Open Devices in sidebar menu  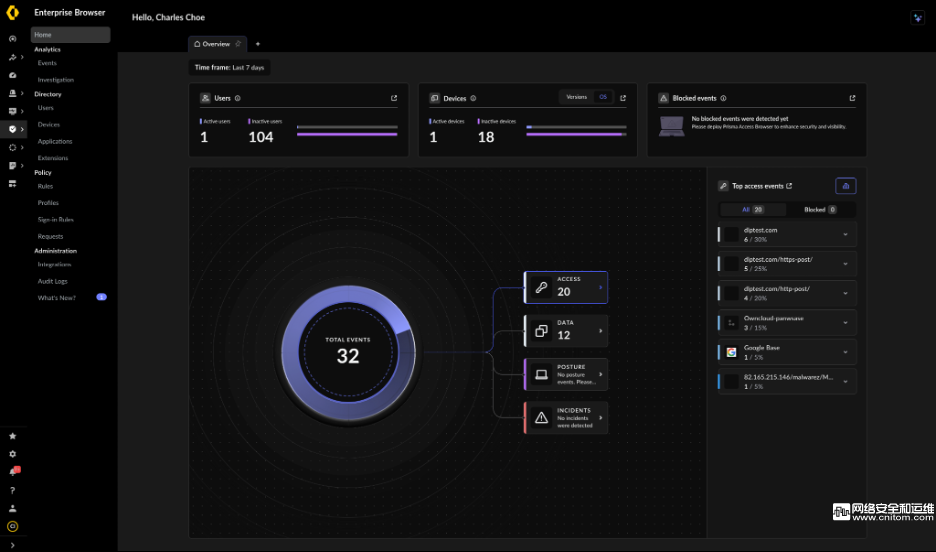(48, 124)
